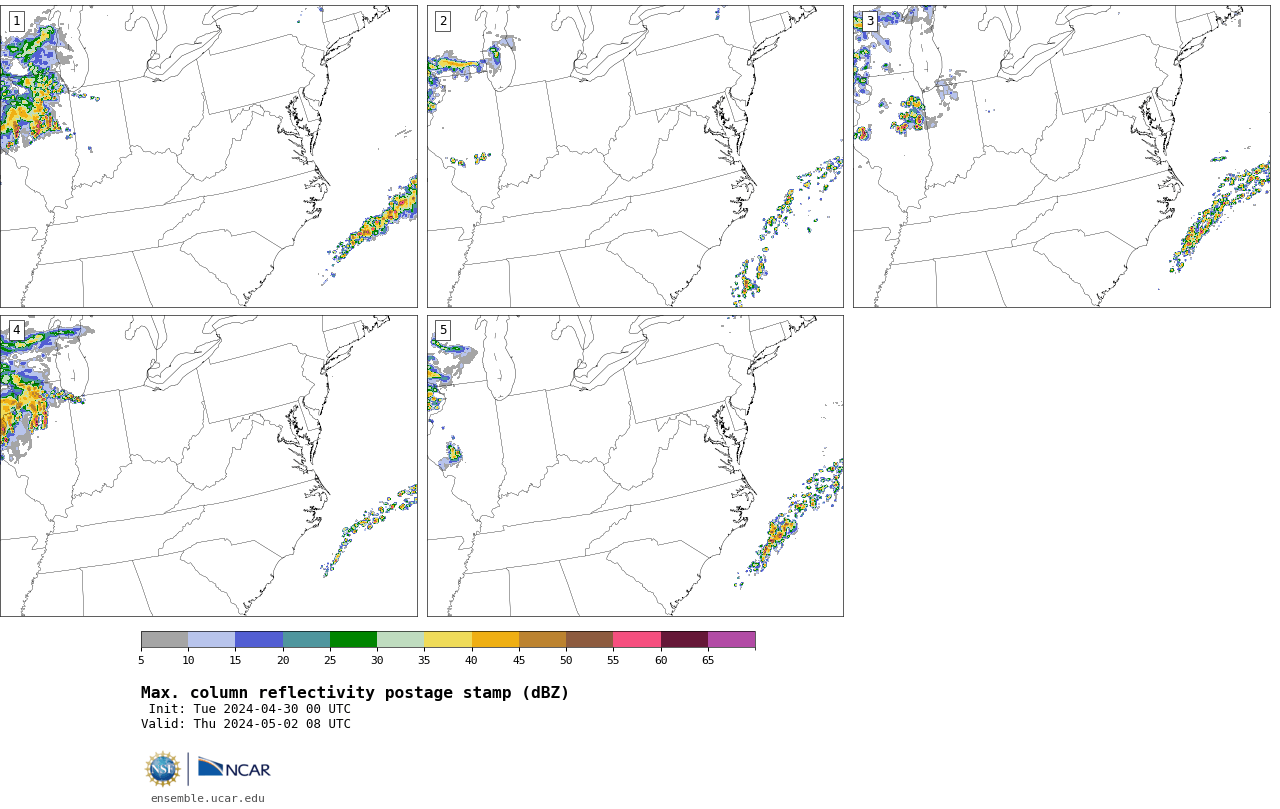Click the Max. column reflectivity title
1280x809 pixels.
355,693
